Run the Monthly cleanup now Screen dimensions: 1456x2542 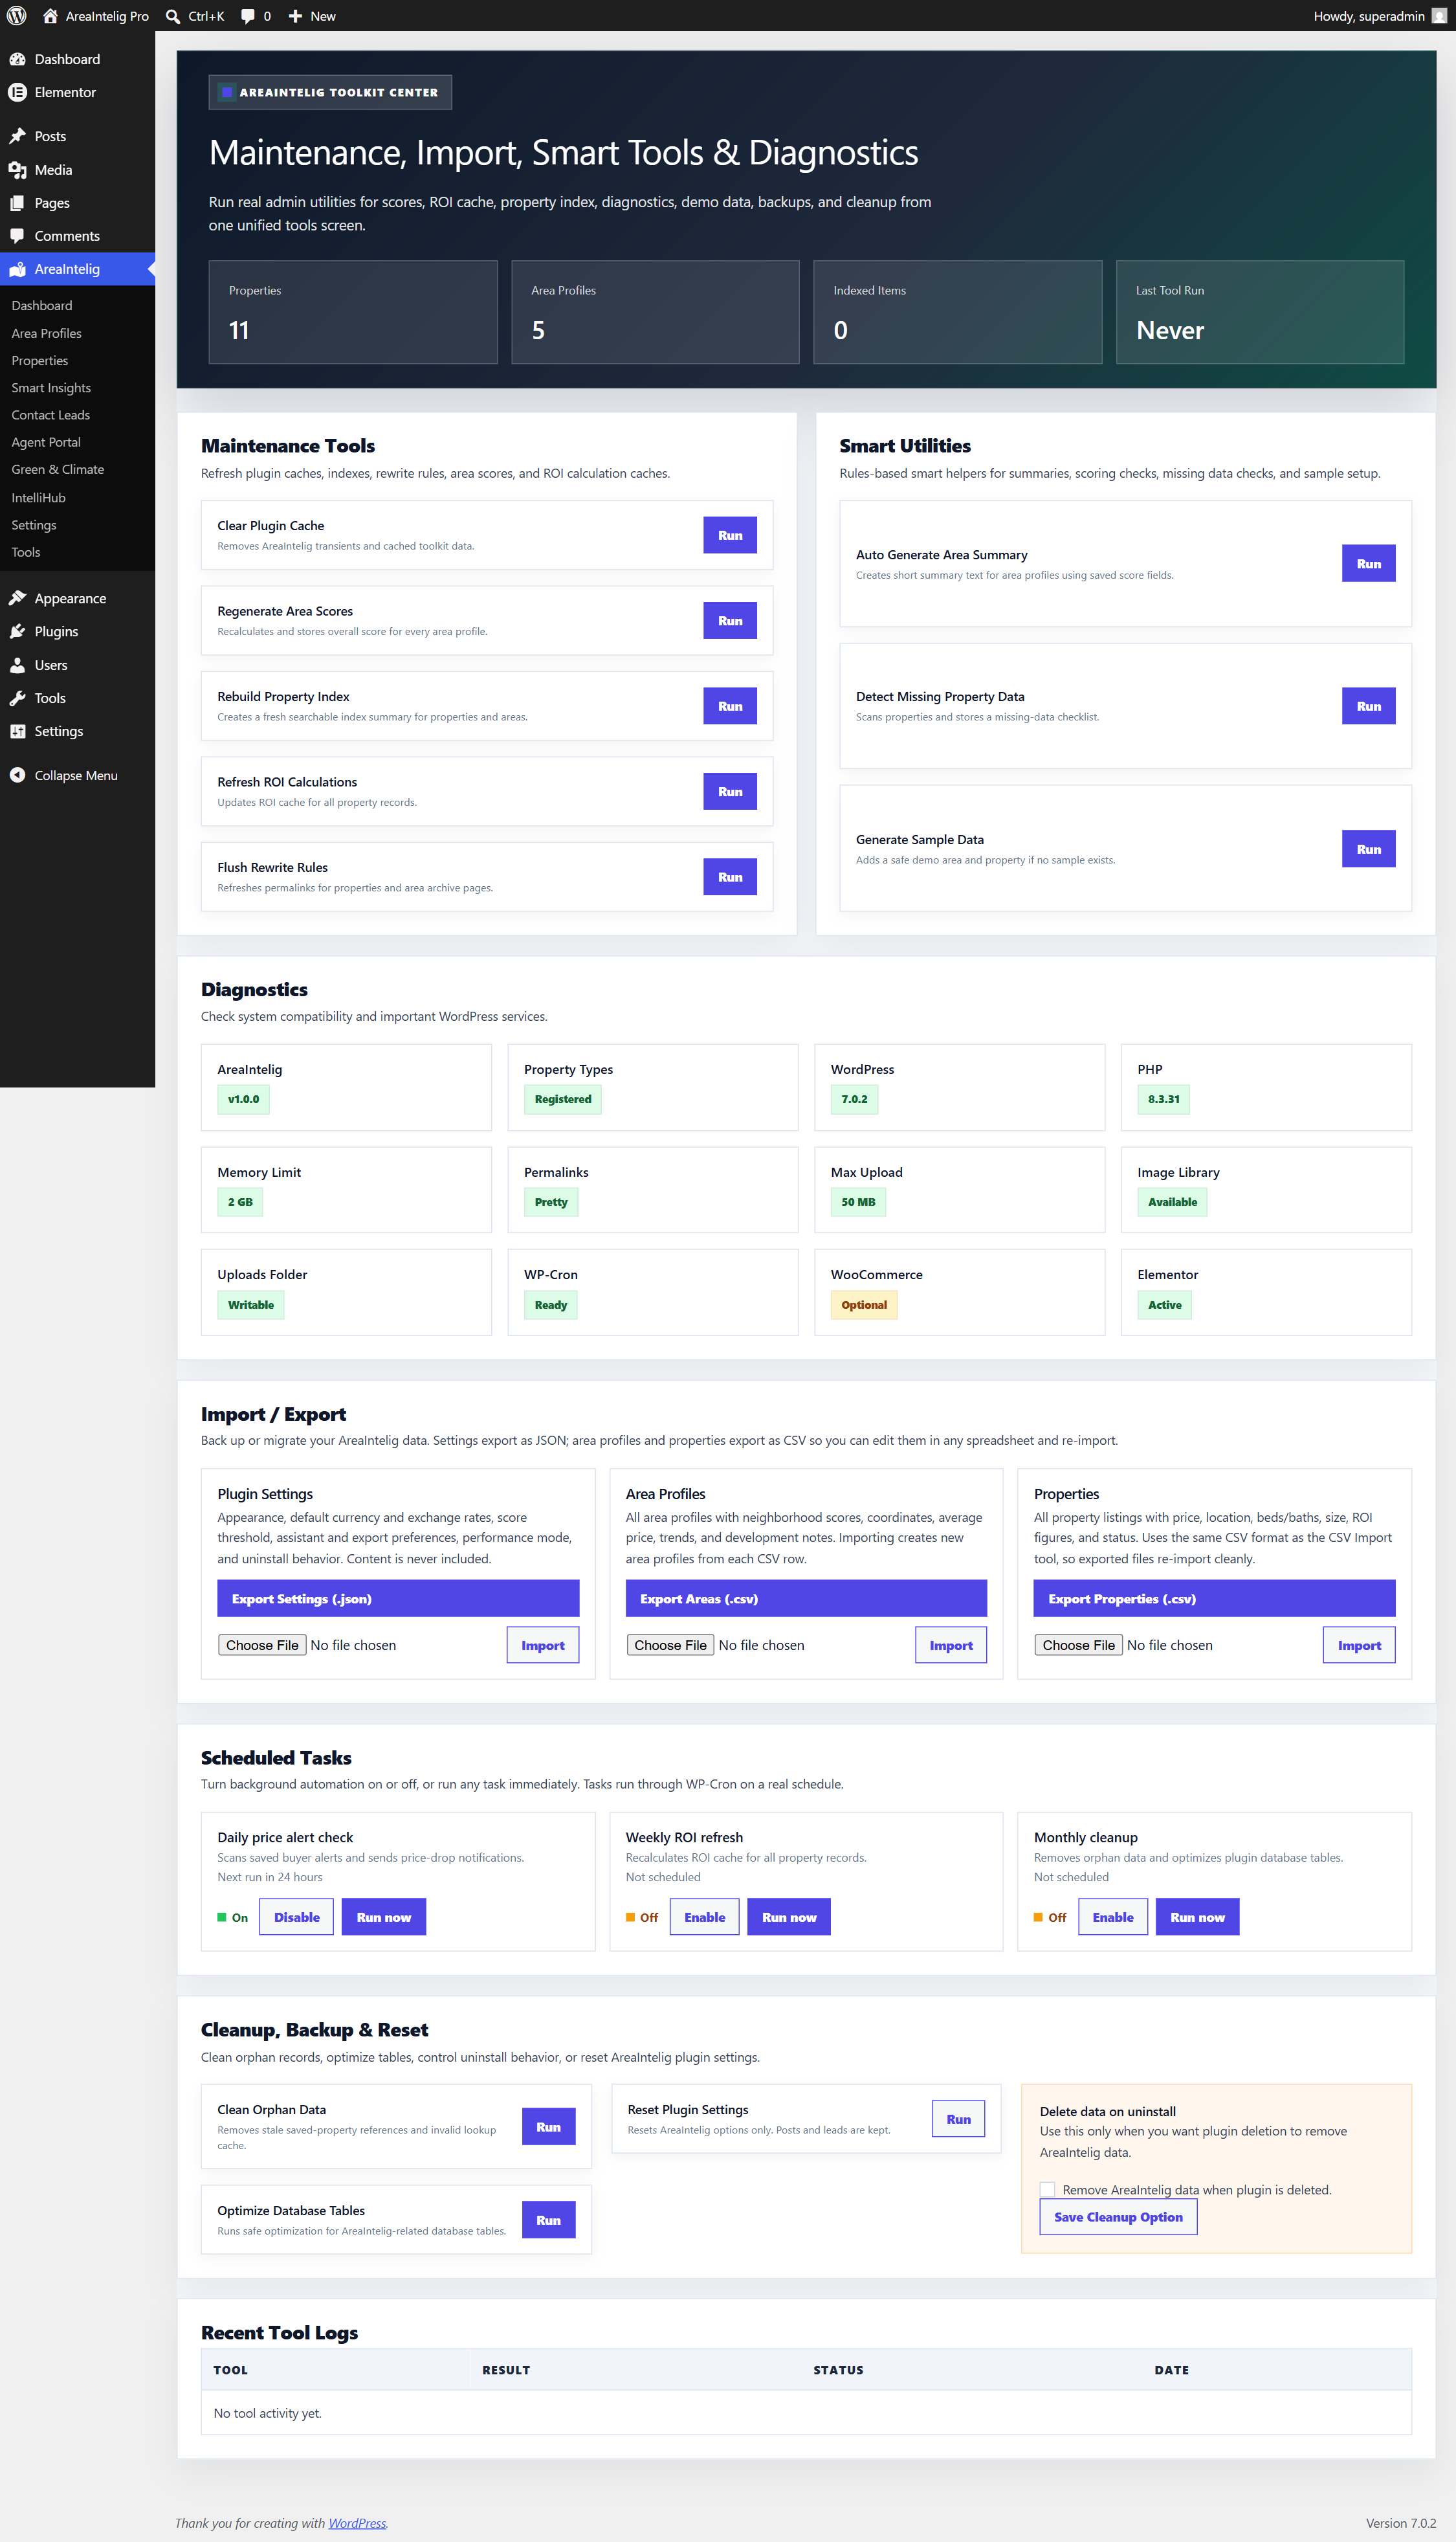pyautogui.click(x=1197, y=1916)
